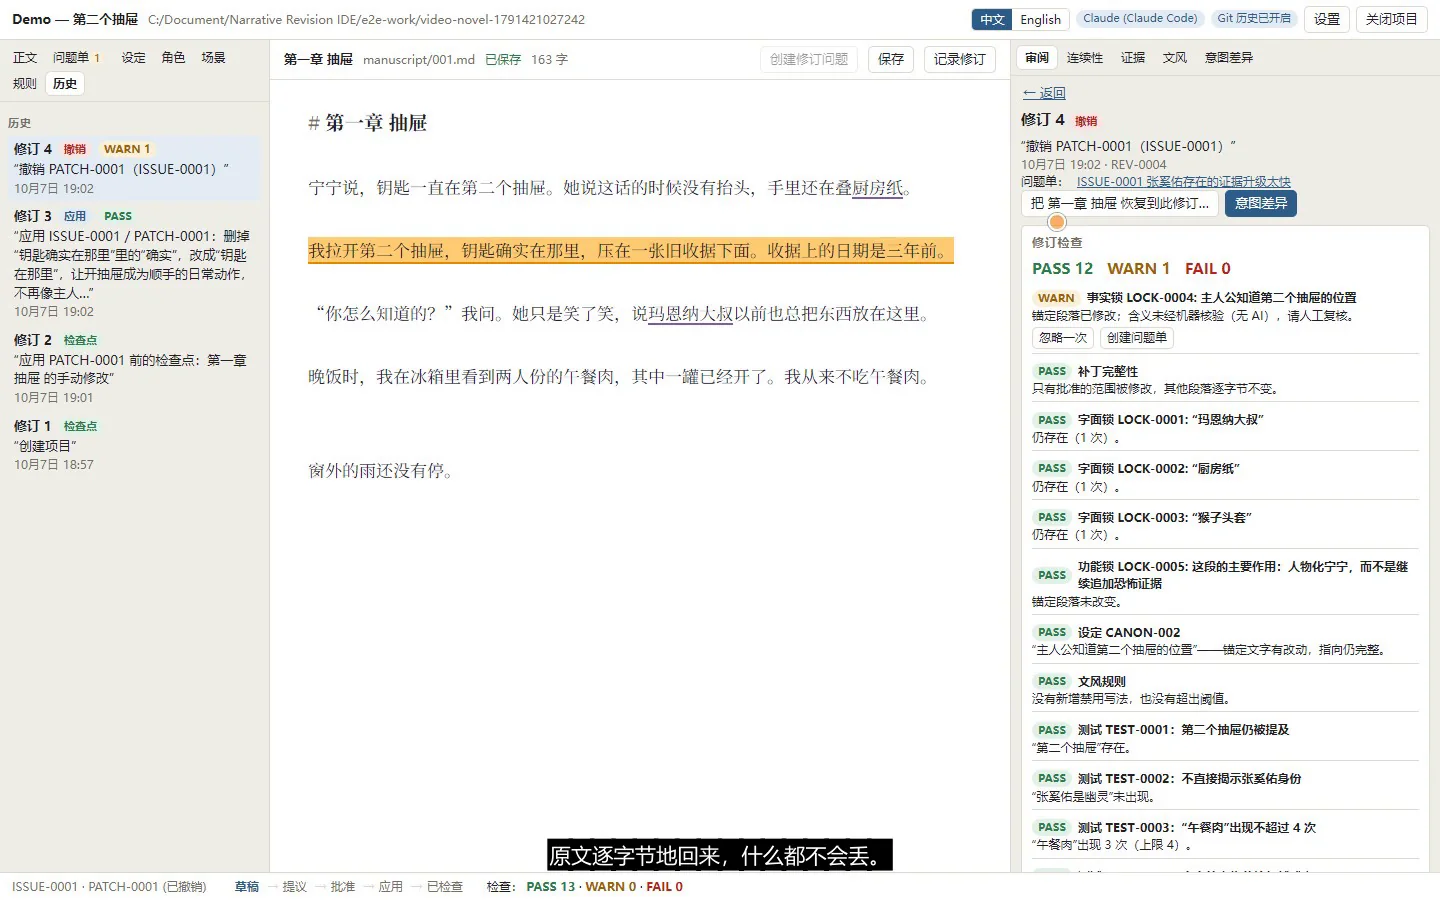Click ISSUE-0001 · PATCH-0001 (已撤销) in status bar
This screenshot has height=900, width=1440.
(x=109, y=887)
